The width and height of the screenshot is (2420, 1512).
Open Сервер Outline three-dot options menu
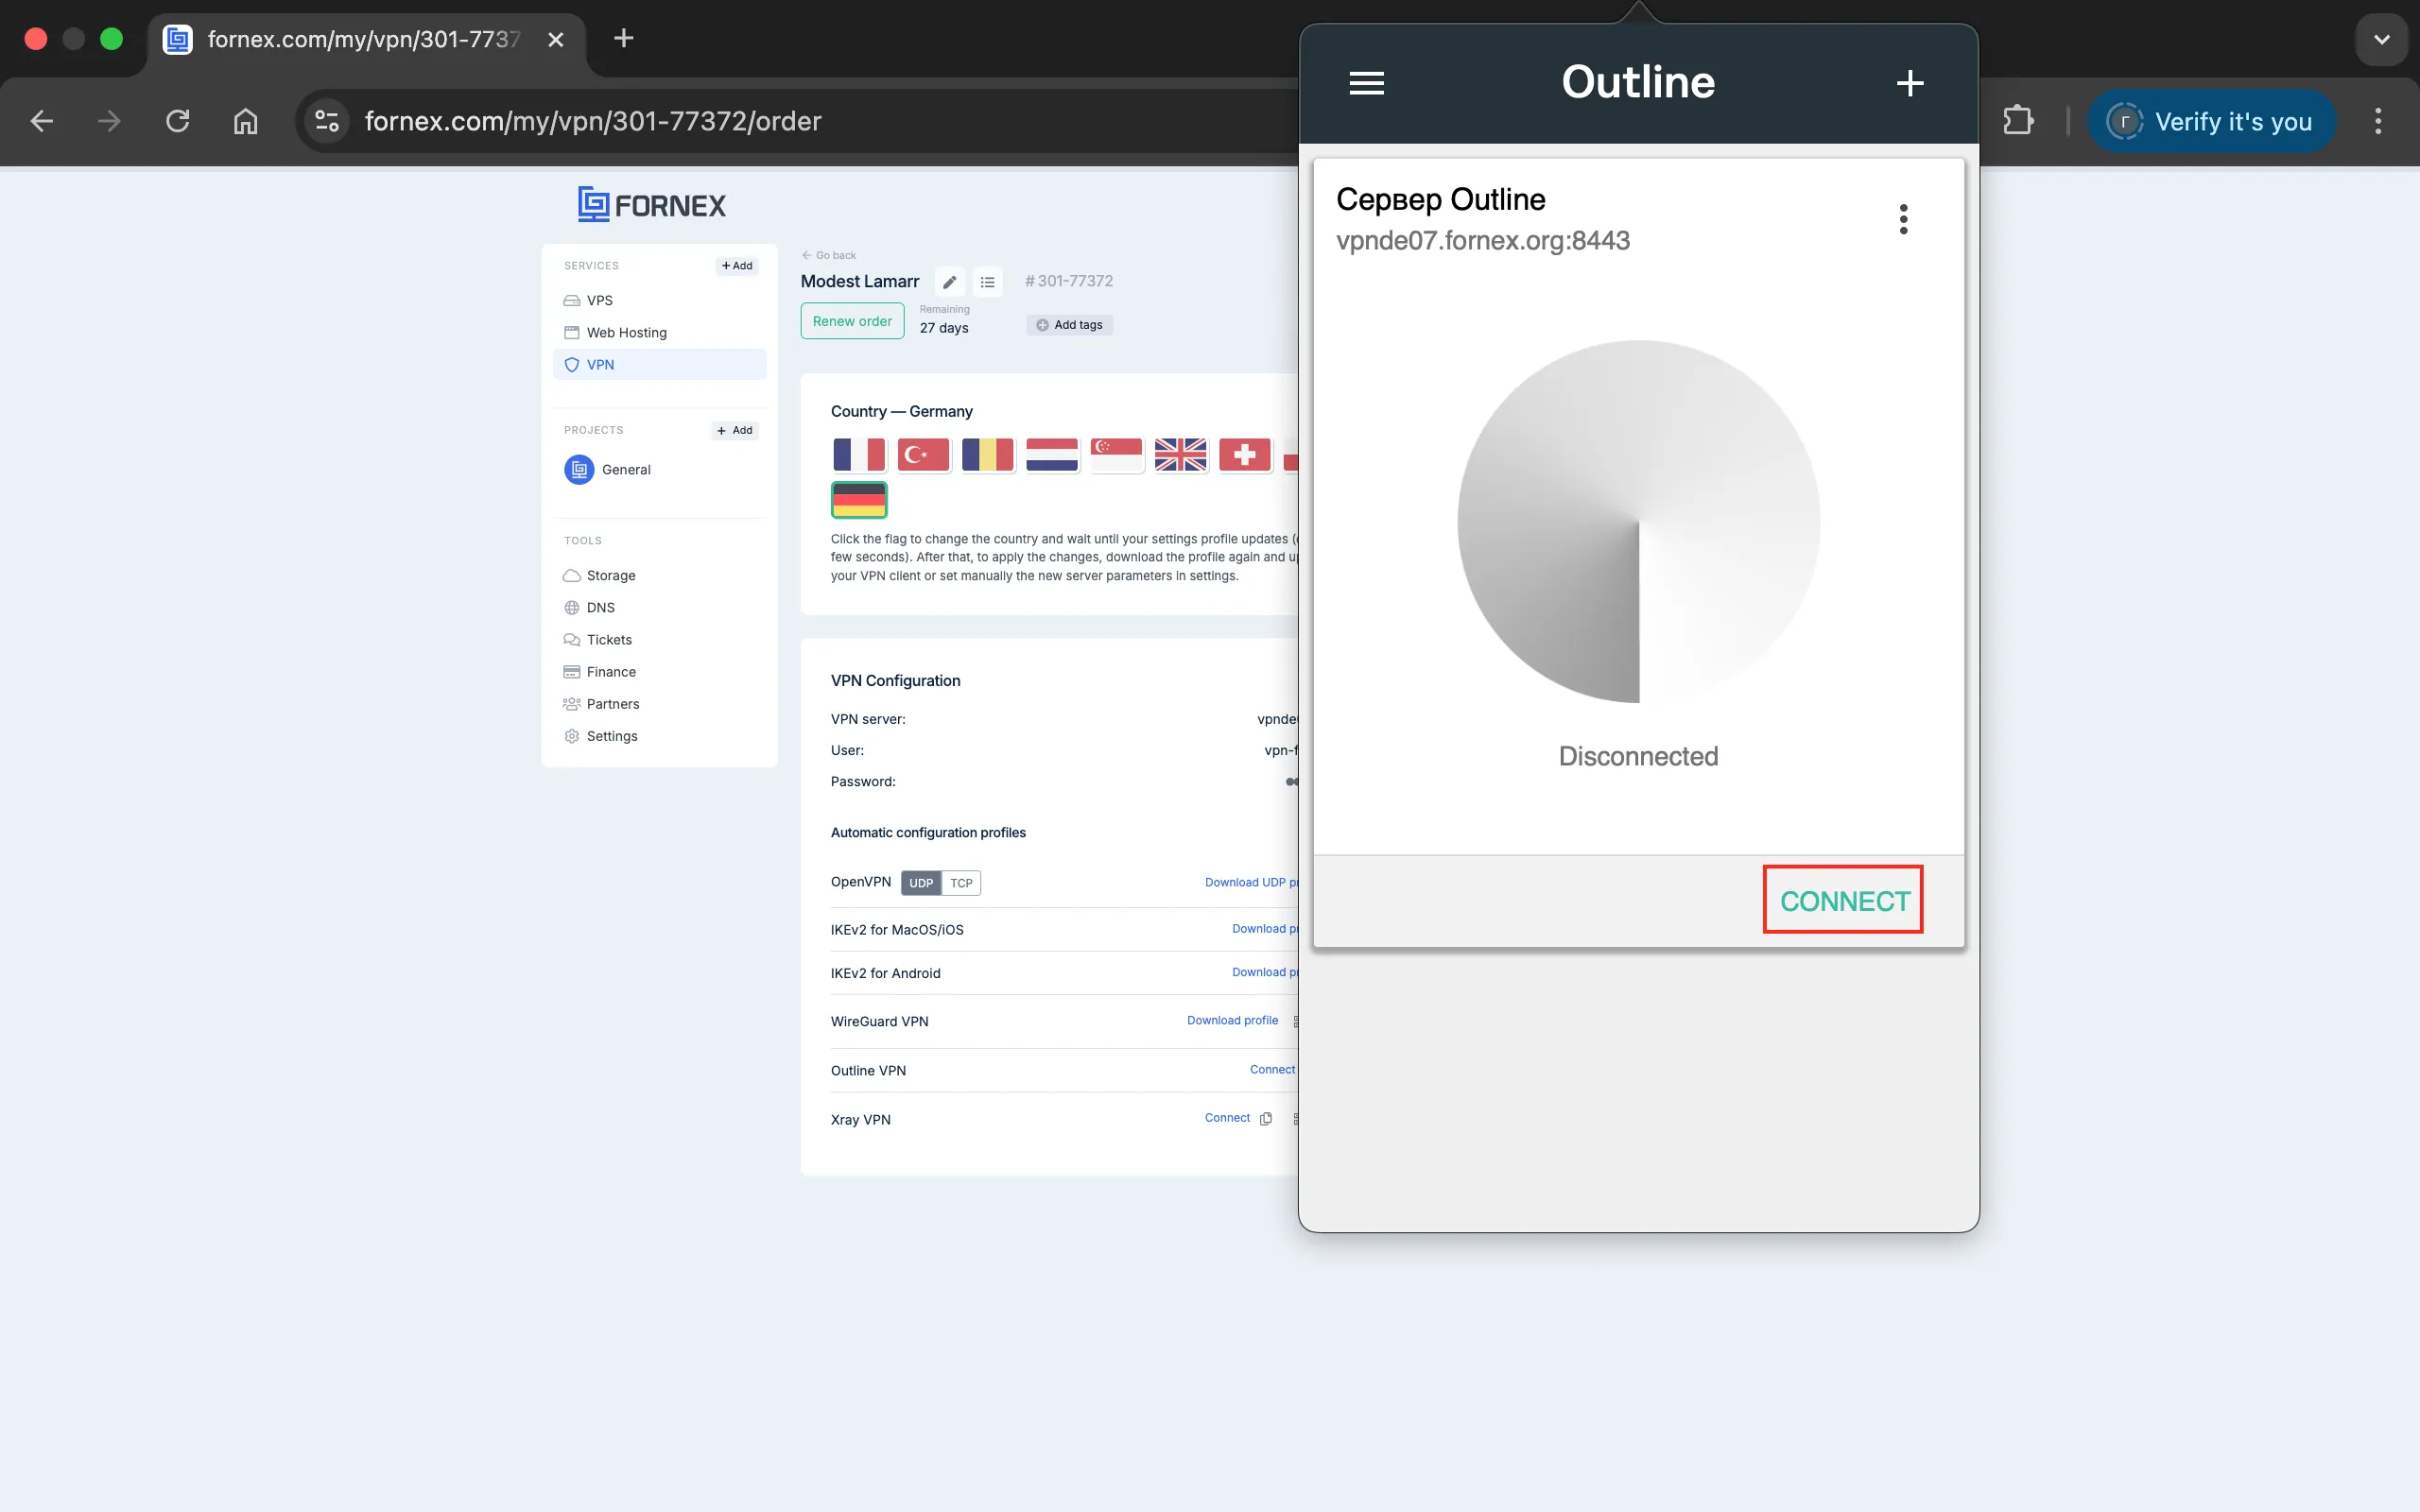tap(1903, 219)
